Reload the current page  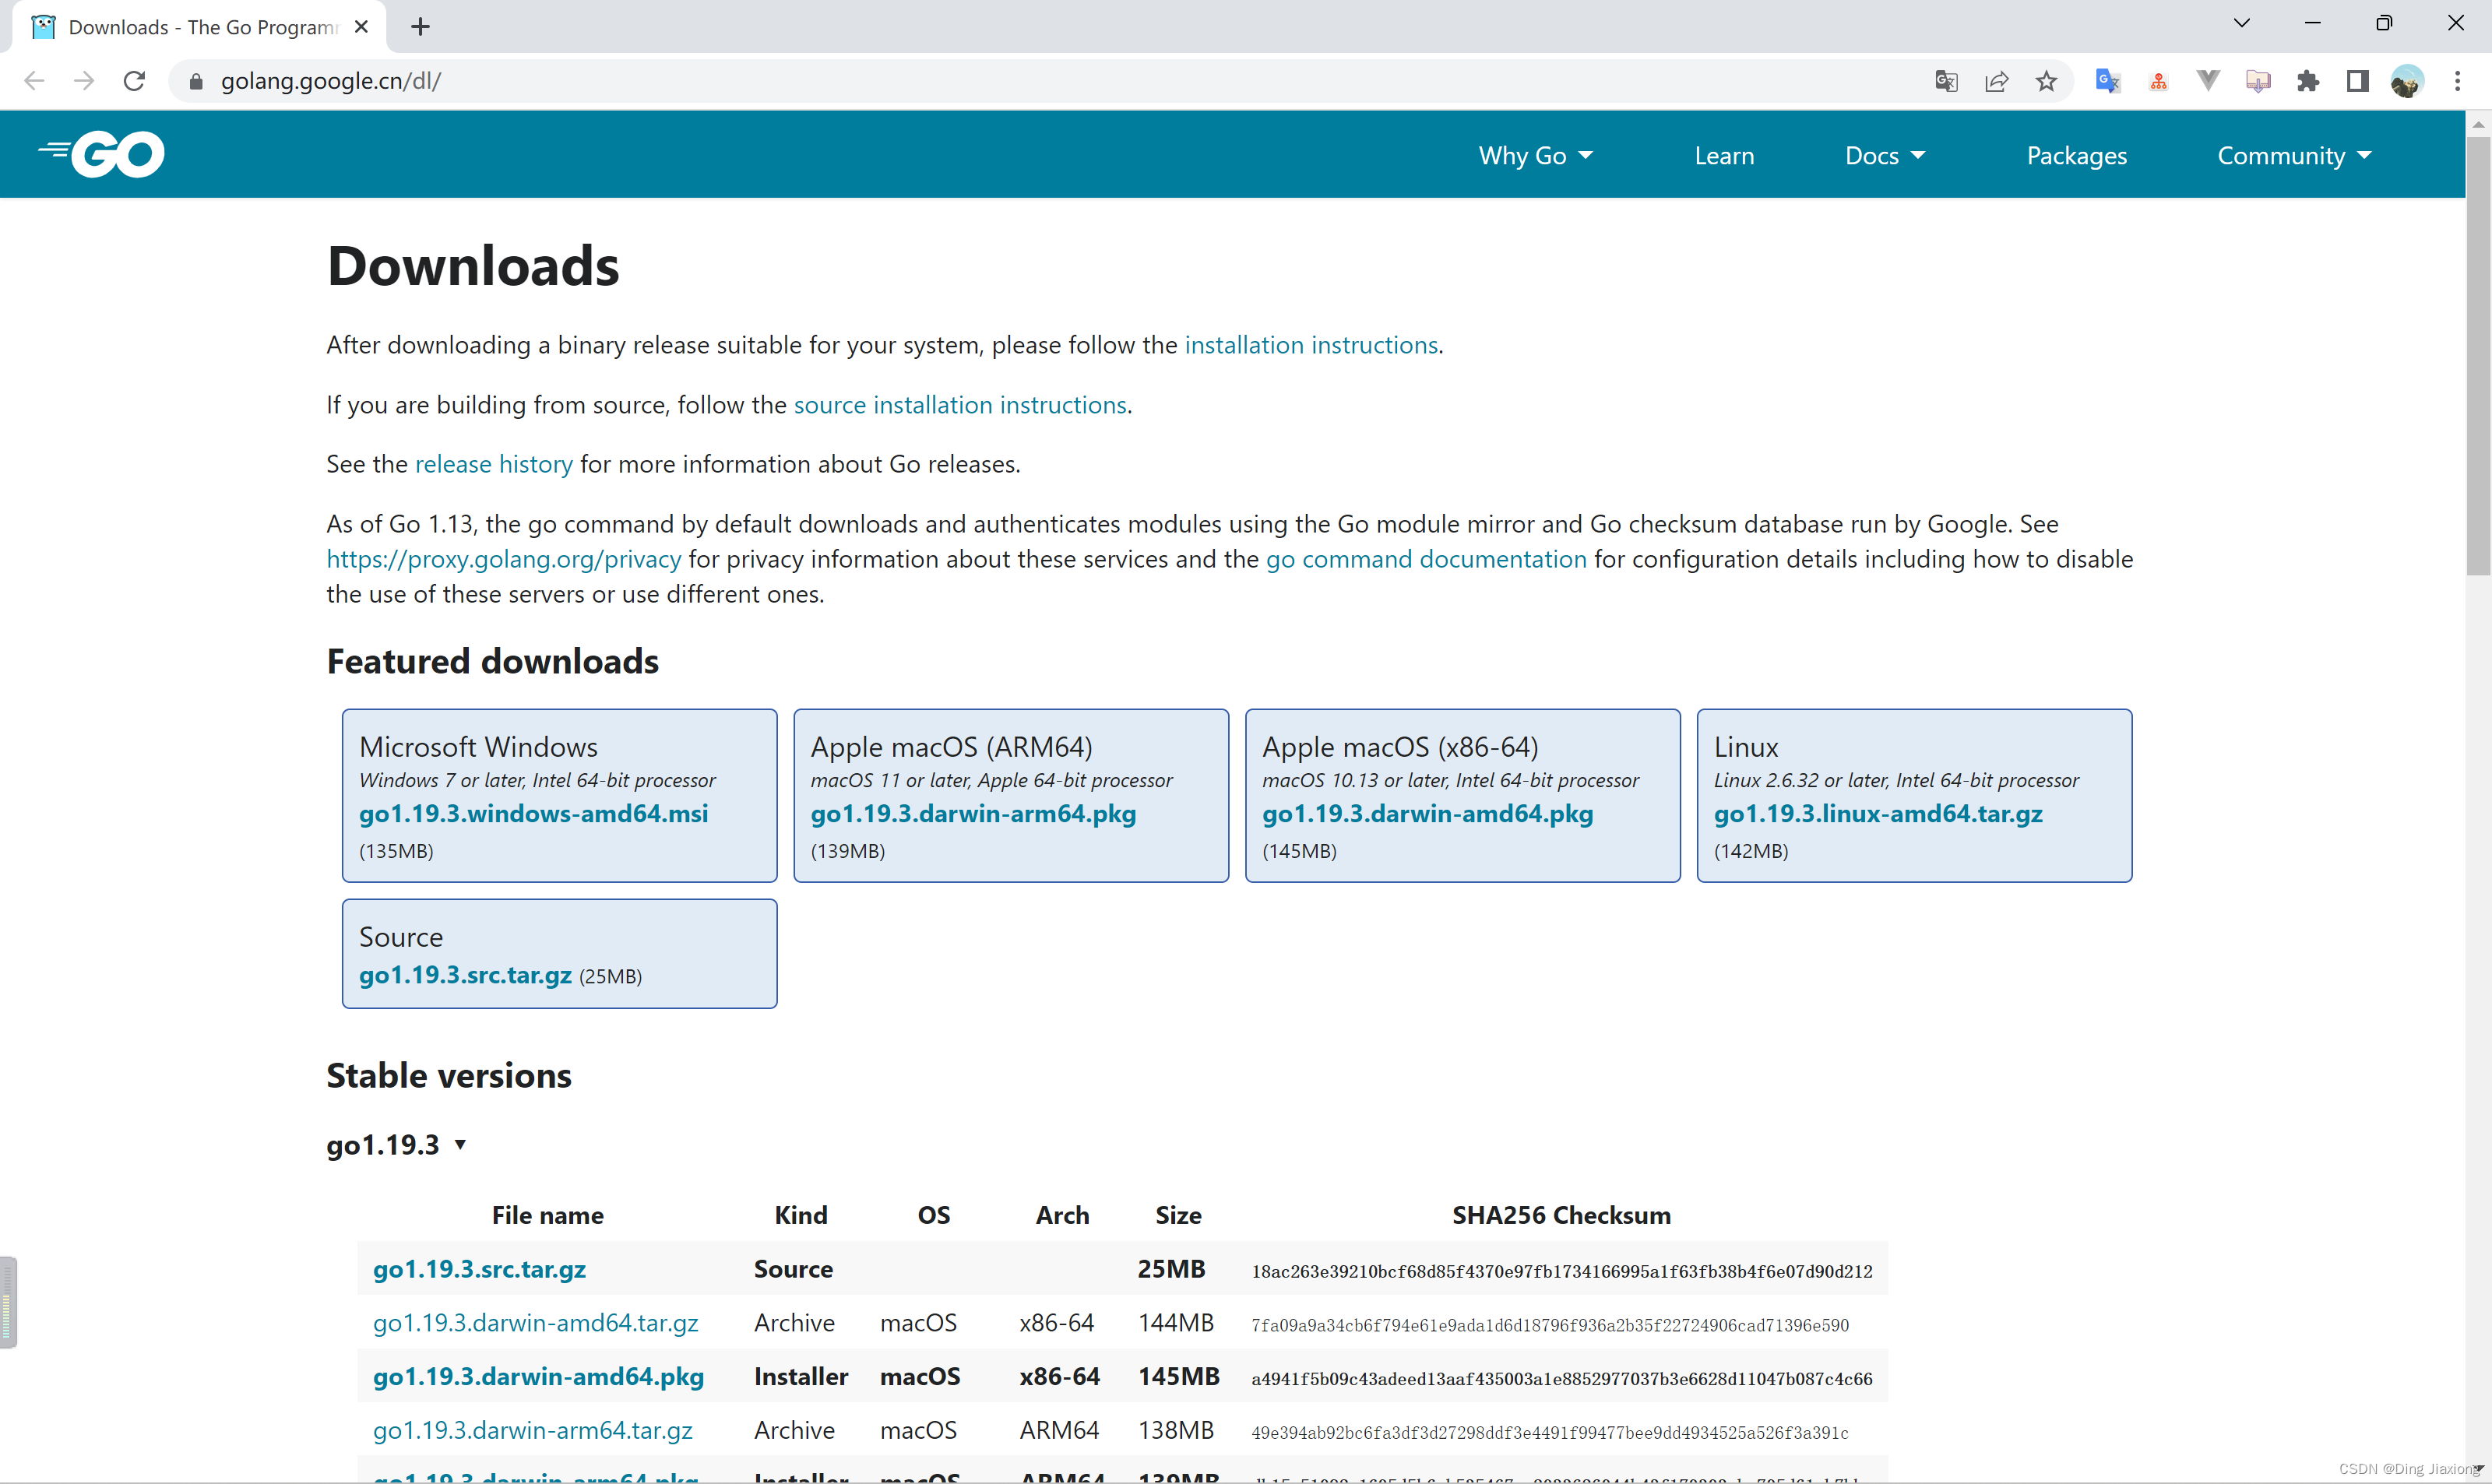134,81
